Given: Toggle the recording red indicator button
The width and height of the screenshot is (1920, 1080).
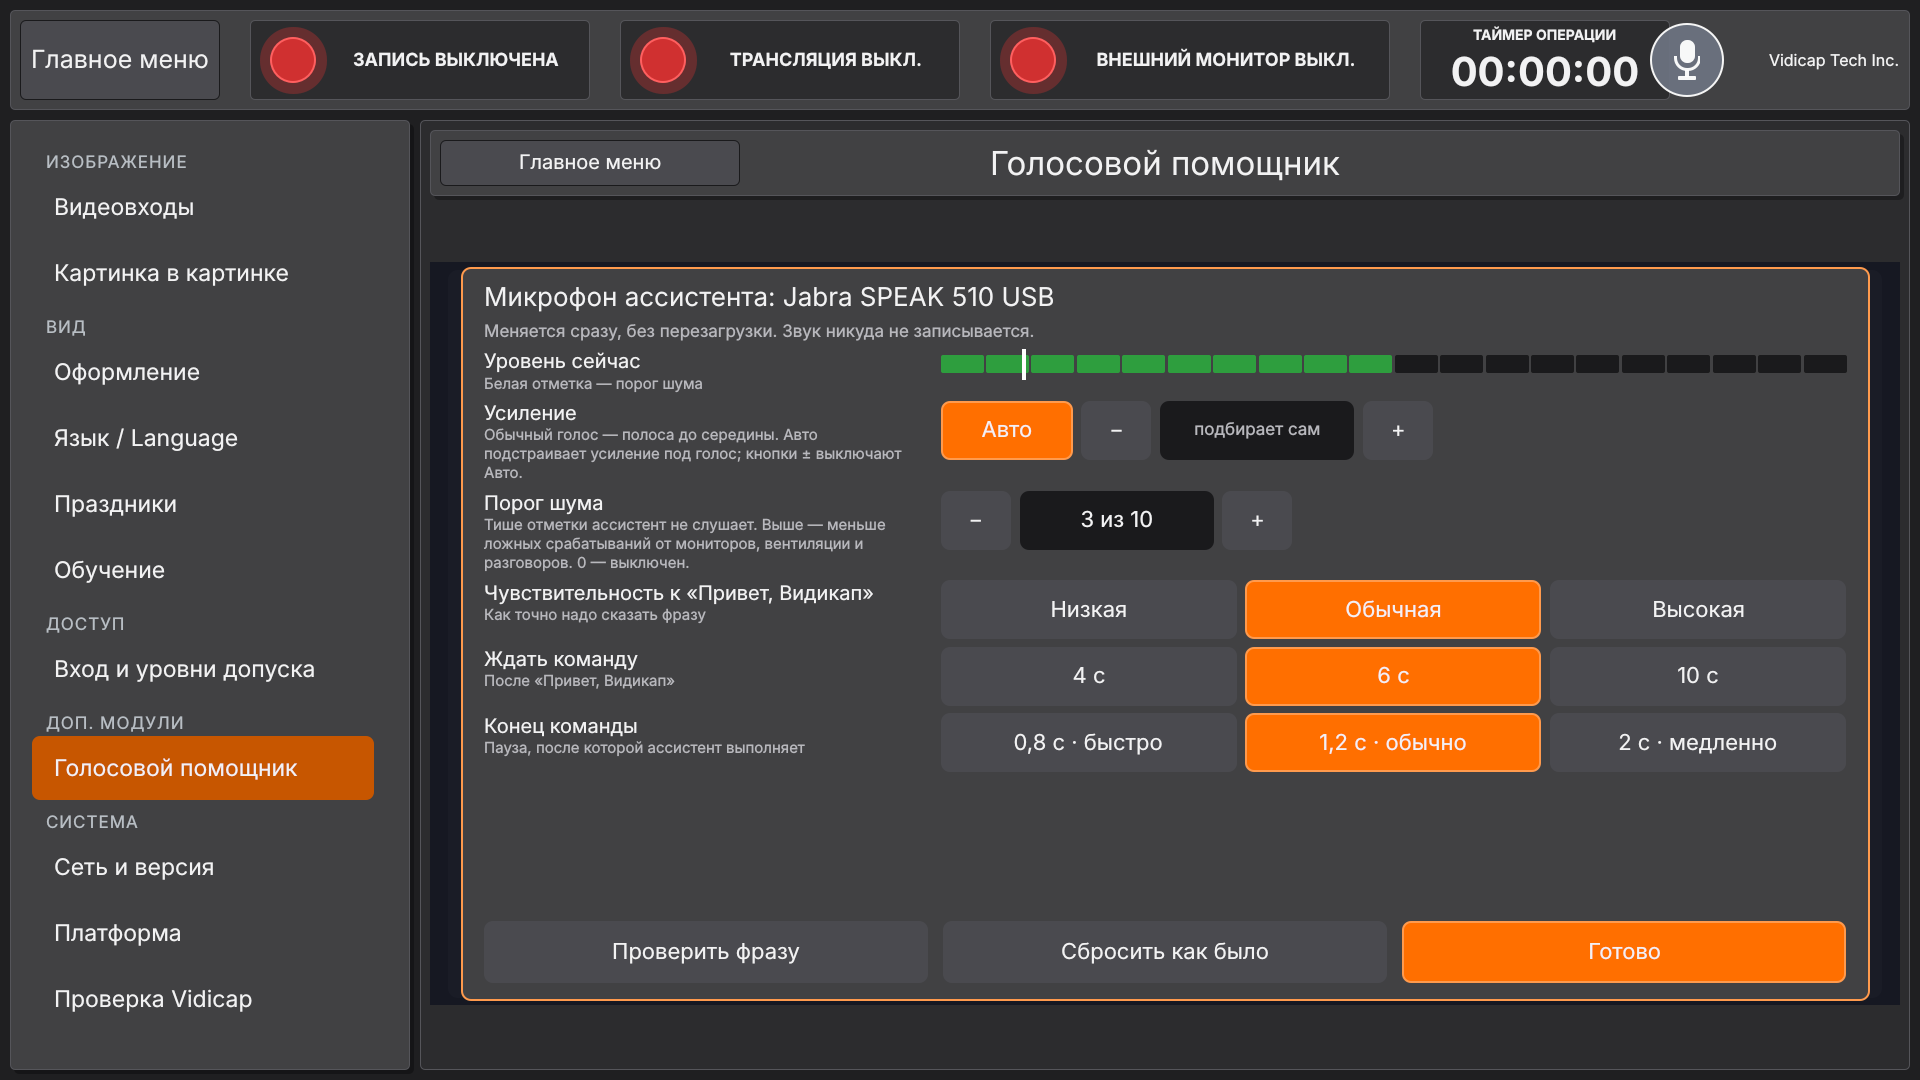Looking at the screenshot, I should (x=293, y=60).
